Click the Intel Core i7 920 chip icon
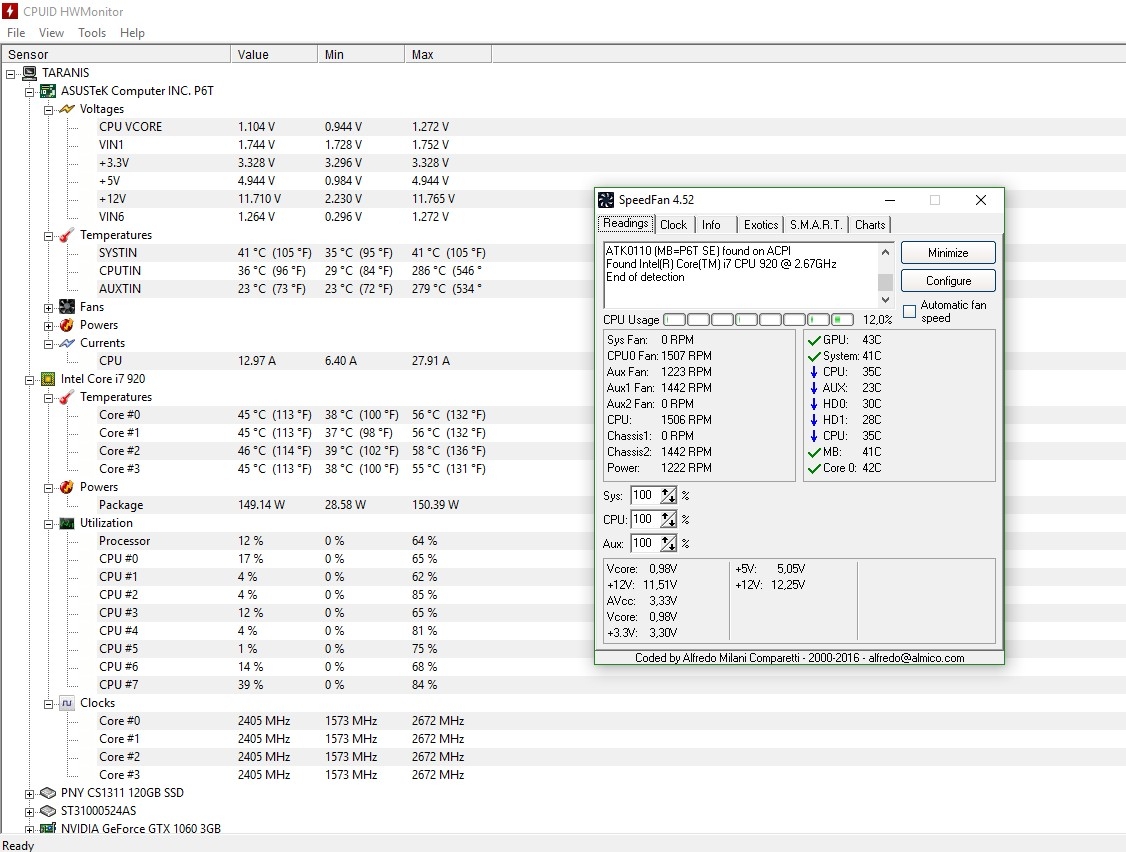1126x852 pixels. click(x=48, y=379)
